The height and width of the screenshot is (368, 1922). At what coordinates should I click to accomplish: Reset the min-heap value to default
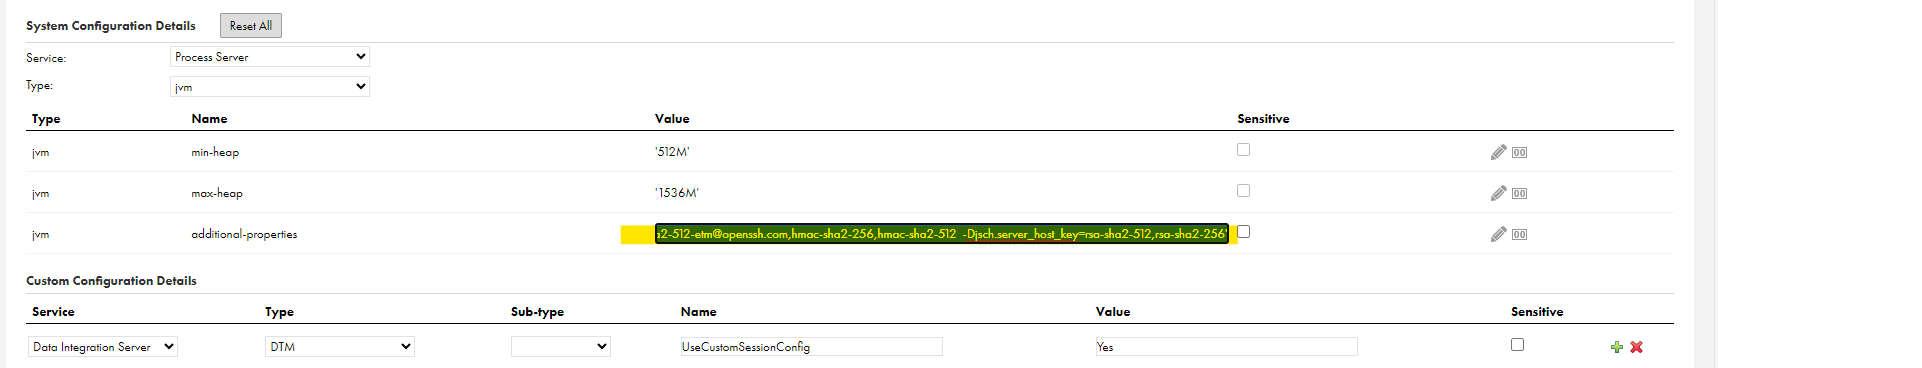click(1519, 153)
